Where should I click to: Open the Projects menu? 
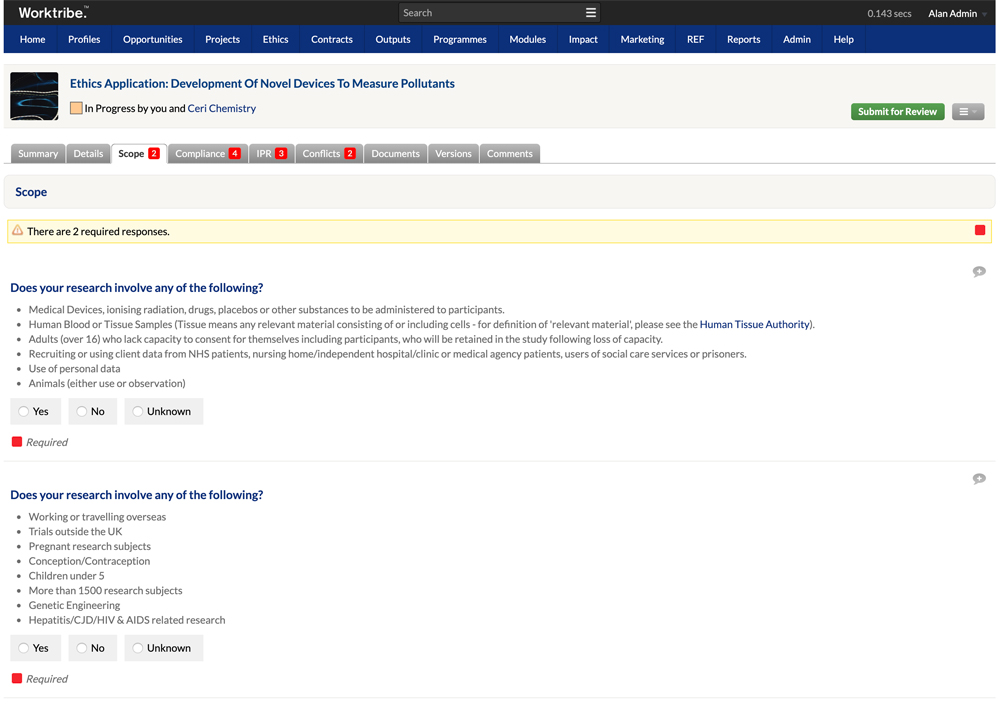(x=223, y=40)
